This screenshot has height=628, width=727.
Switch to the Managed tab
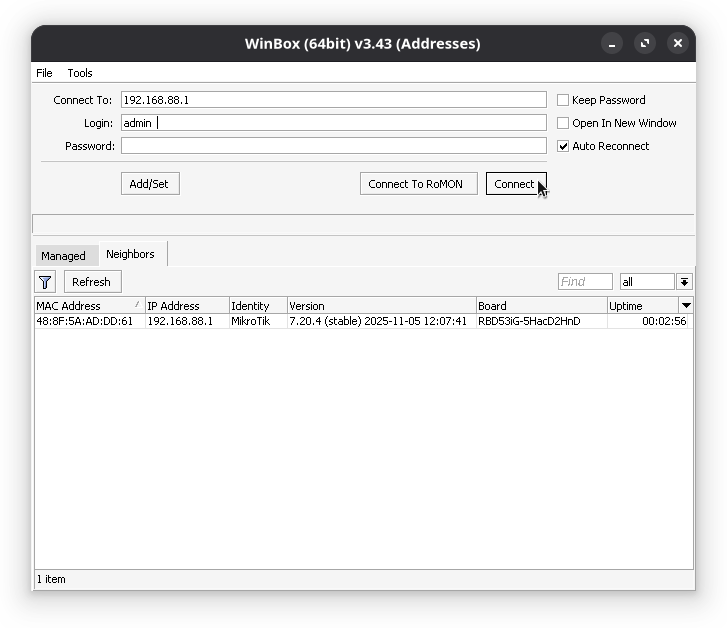tap(63, 256)
